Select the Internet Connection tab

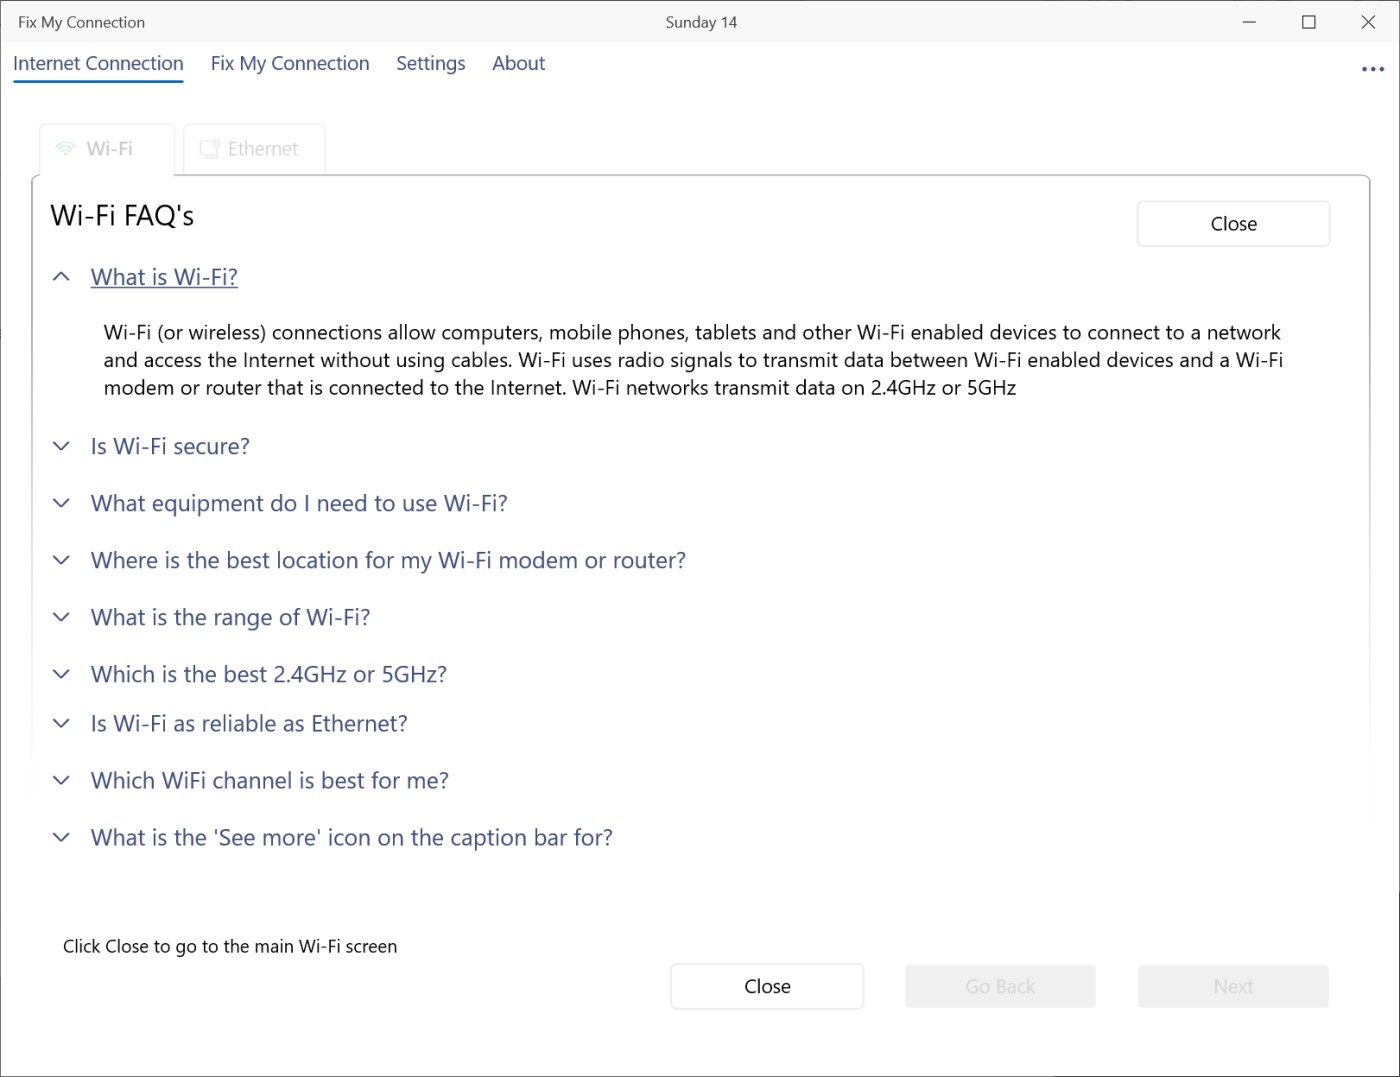tap(98, 63)
